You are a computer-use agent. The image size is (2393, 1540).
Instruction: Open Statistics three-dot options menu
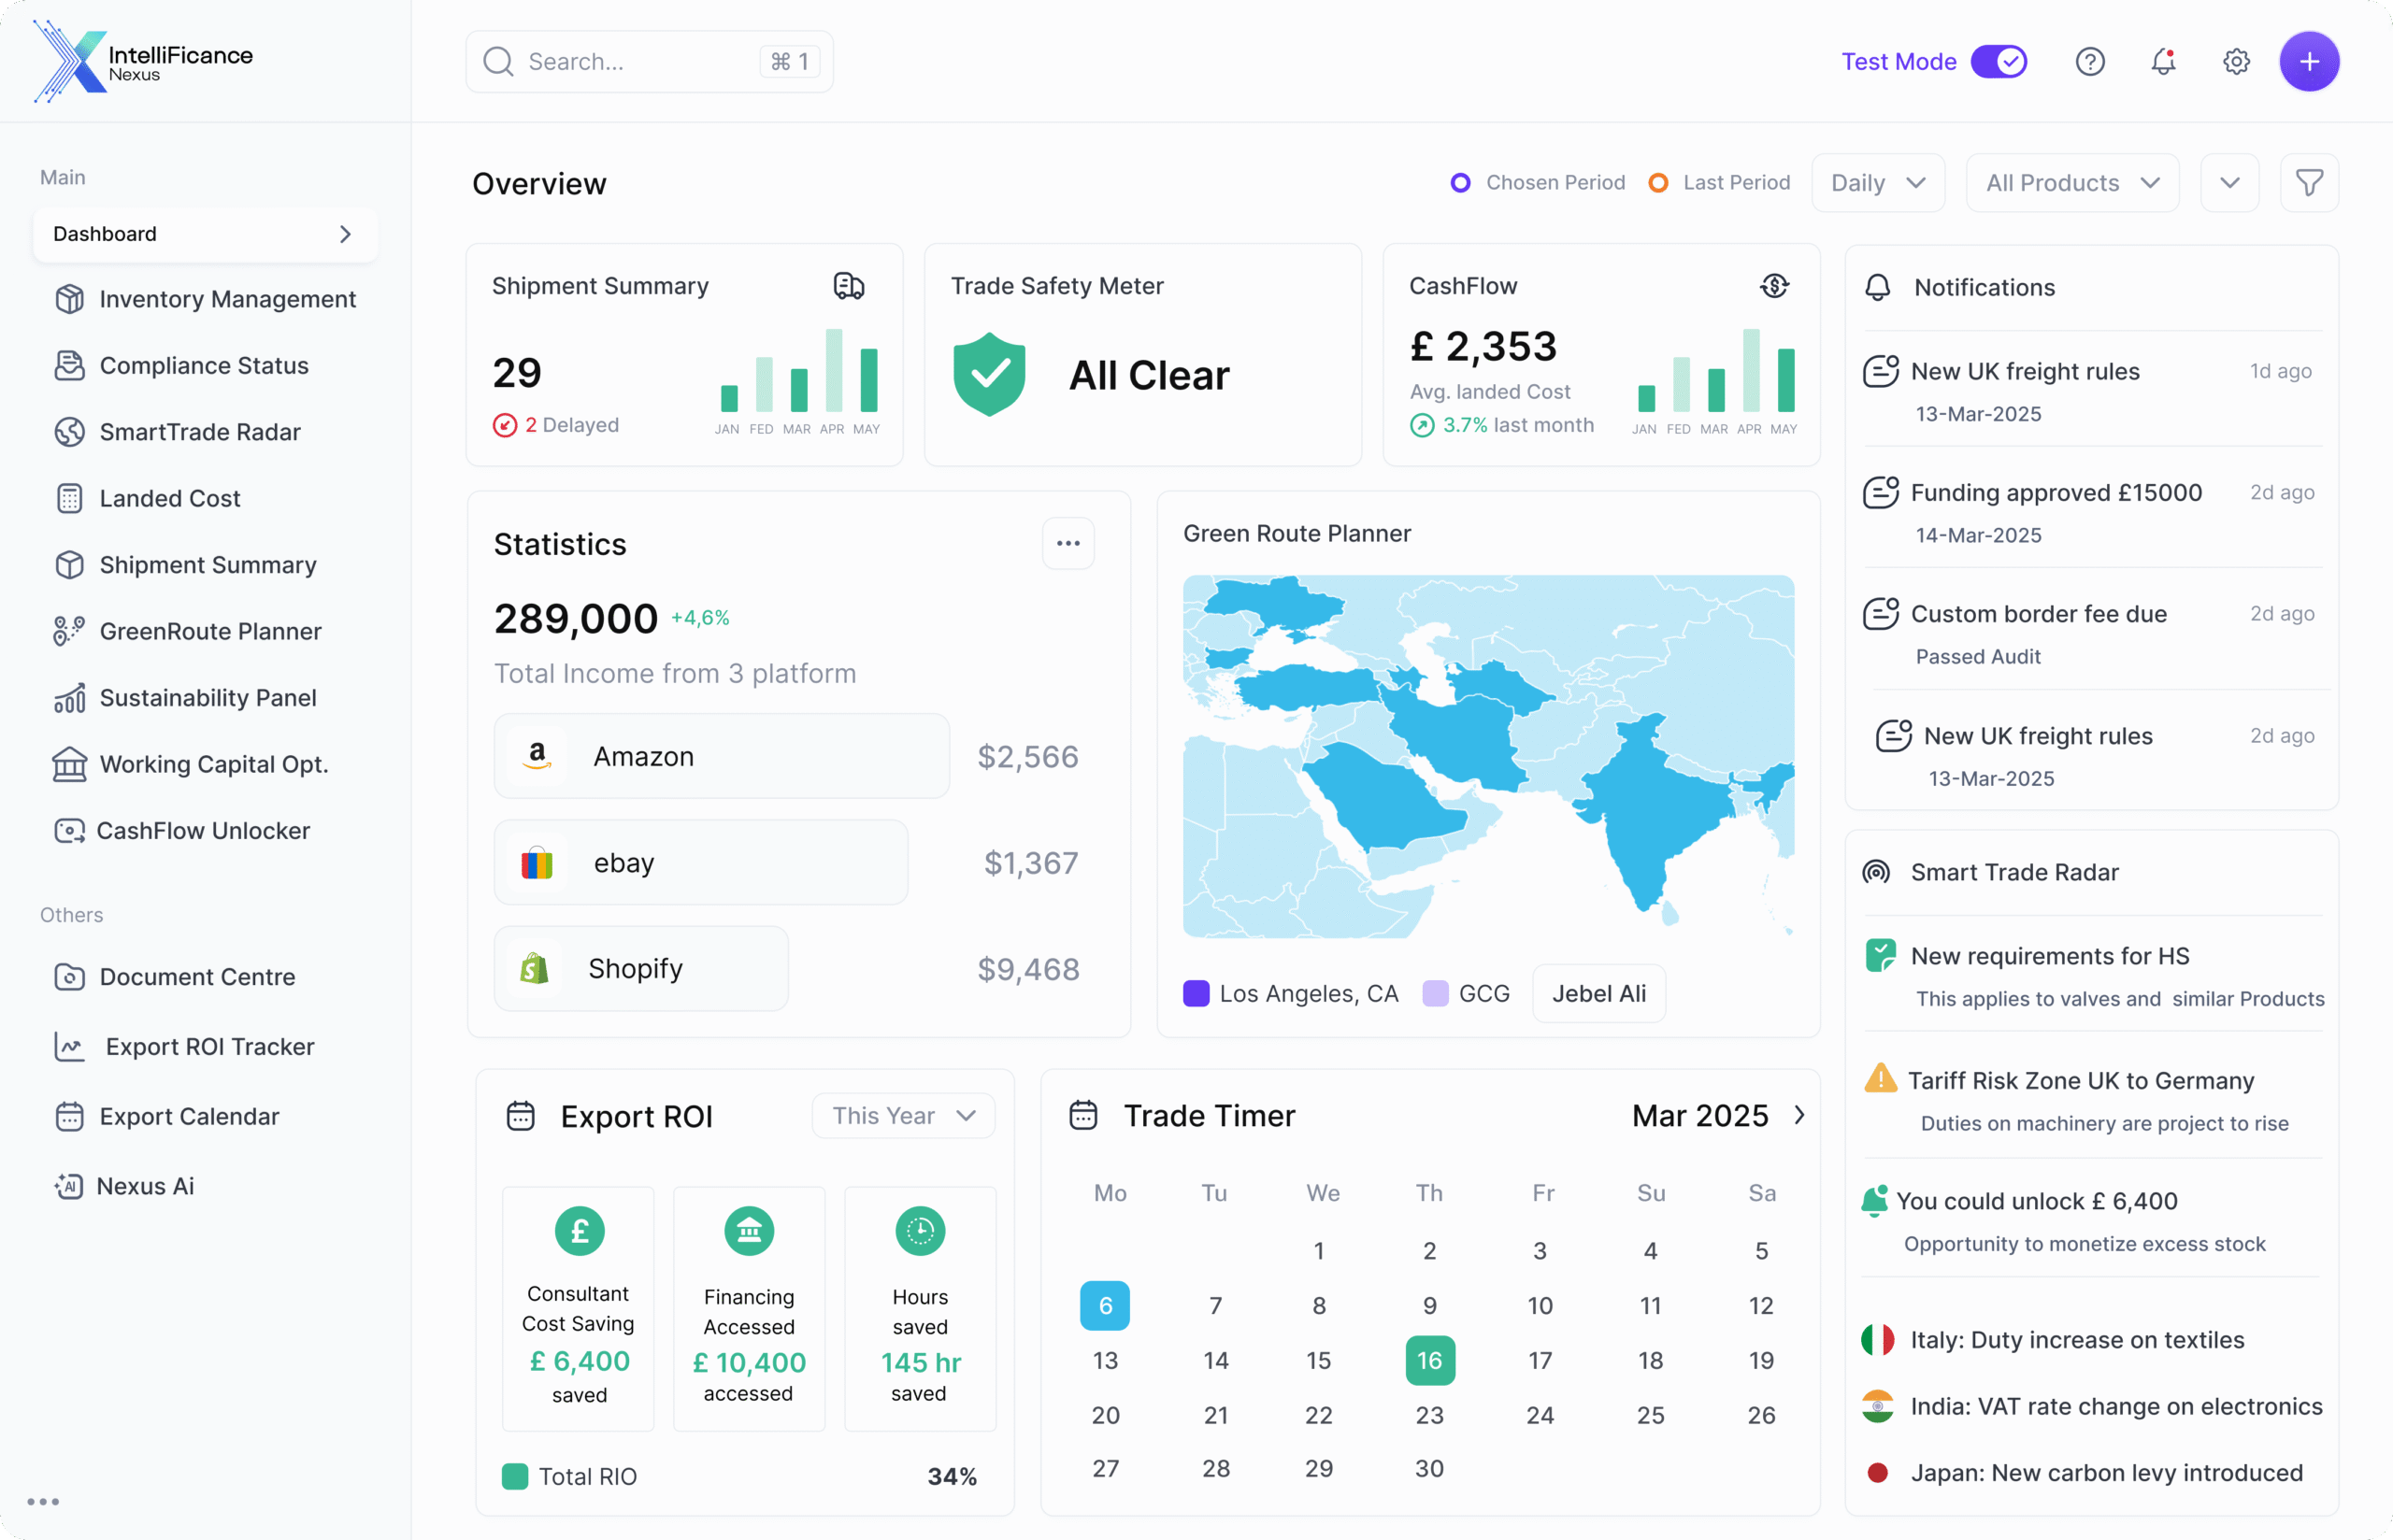click(1068, 543)
